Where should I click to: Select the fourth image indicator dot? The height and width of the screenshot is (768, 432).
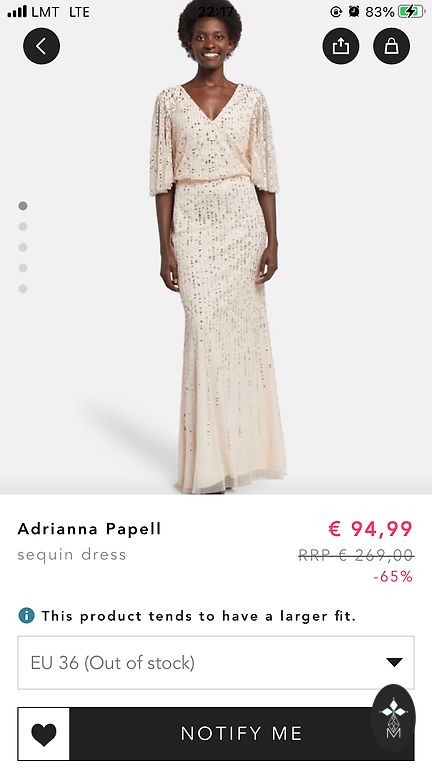click(x=23, y=268)
